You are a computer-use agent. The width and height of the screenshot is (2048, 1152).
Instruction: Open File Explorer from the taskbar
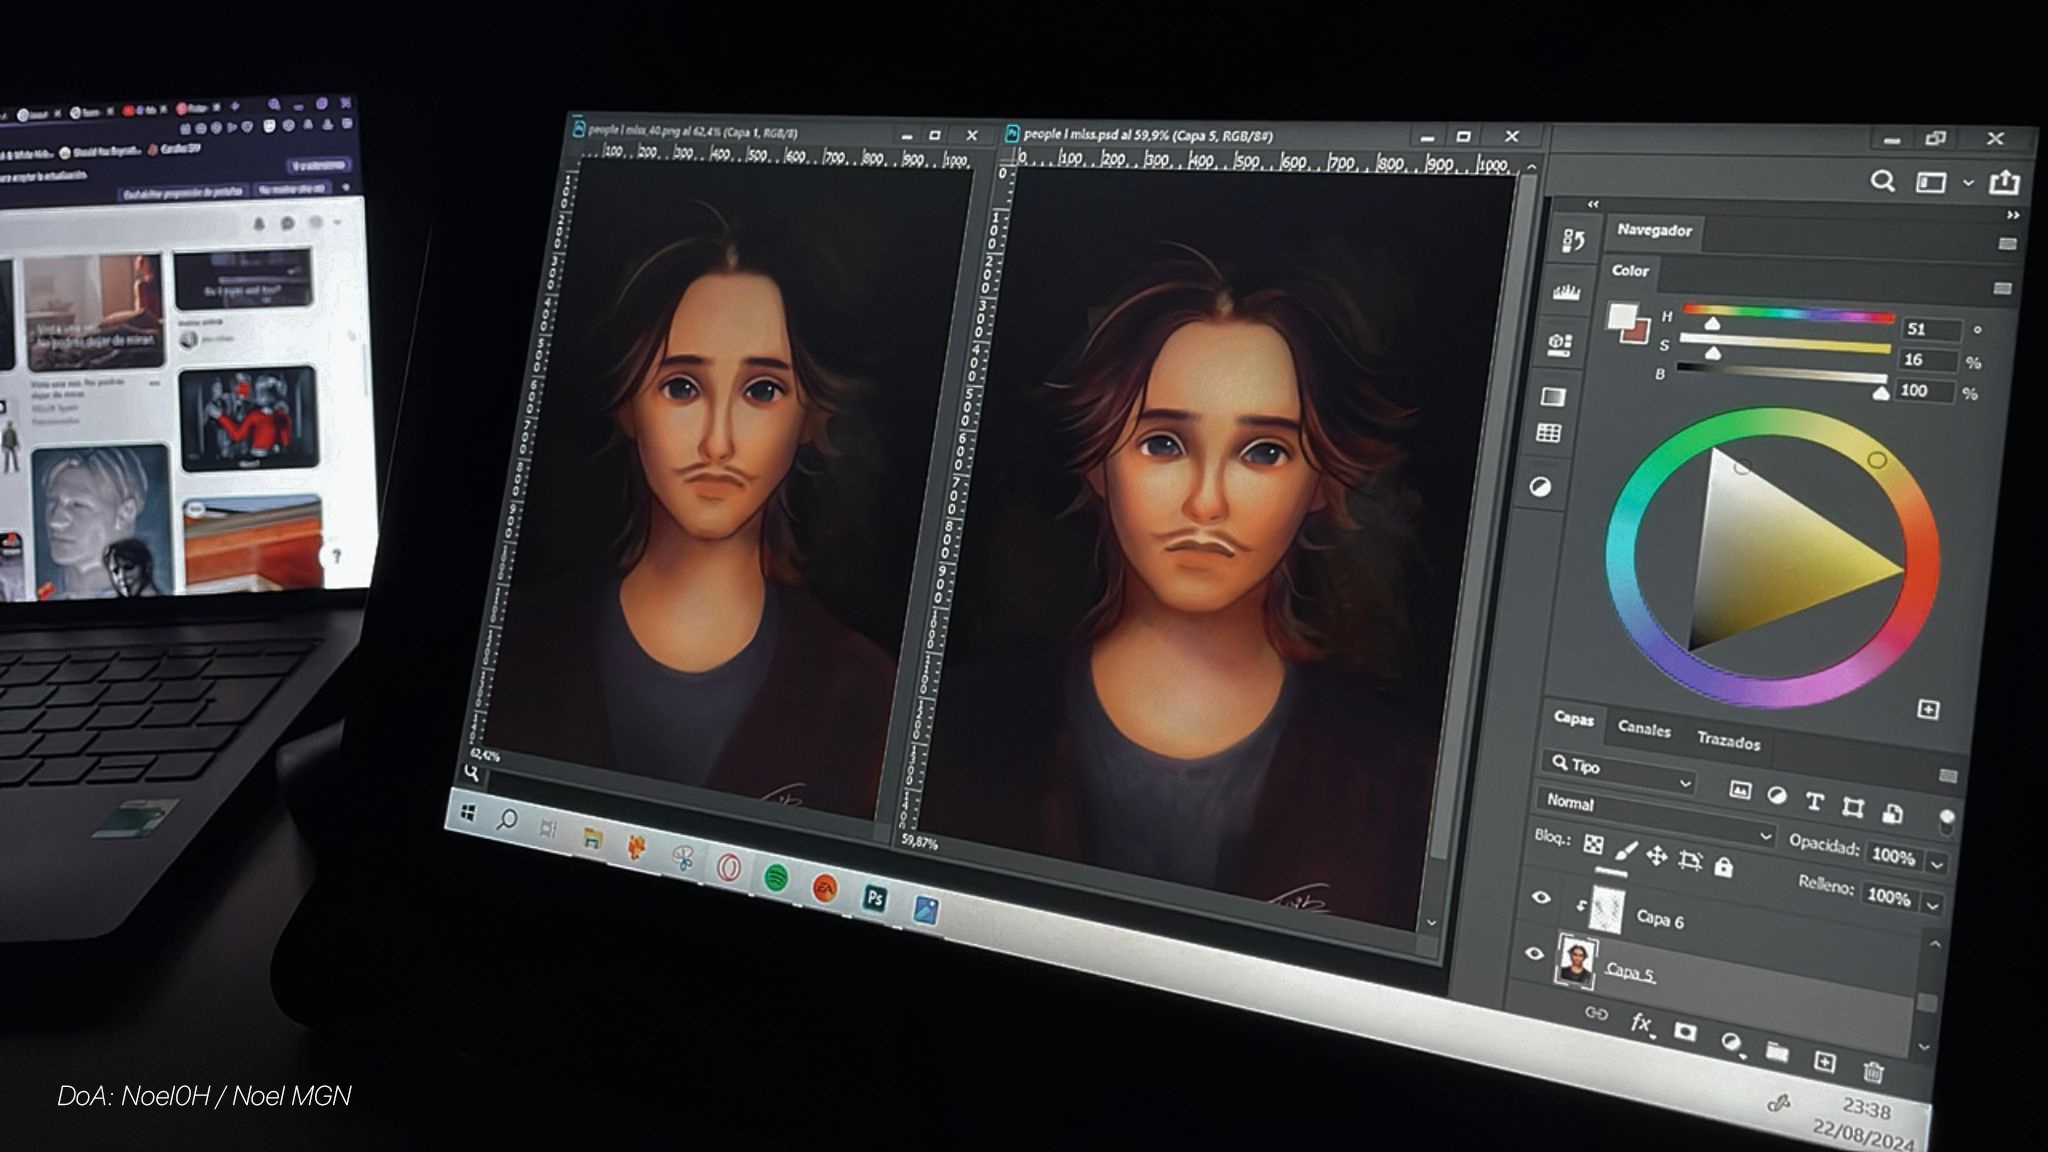[592, 838]
